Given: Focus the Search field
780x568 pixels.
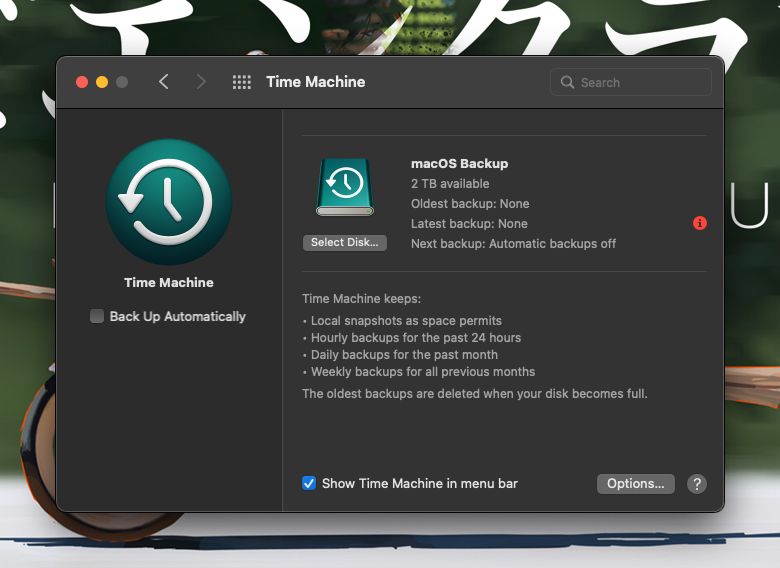Looking at the screenshot, I should (630, 82).
